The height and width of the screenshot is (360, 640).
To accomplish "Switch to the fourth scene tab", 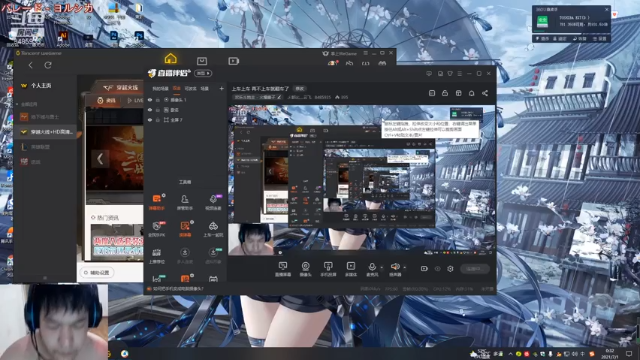I will [204, 89].
